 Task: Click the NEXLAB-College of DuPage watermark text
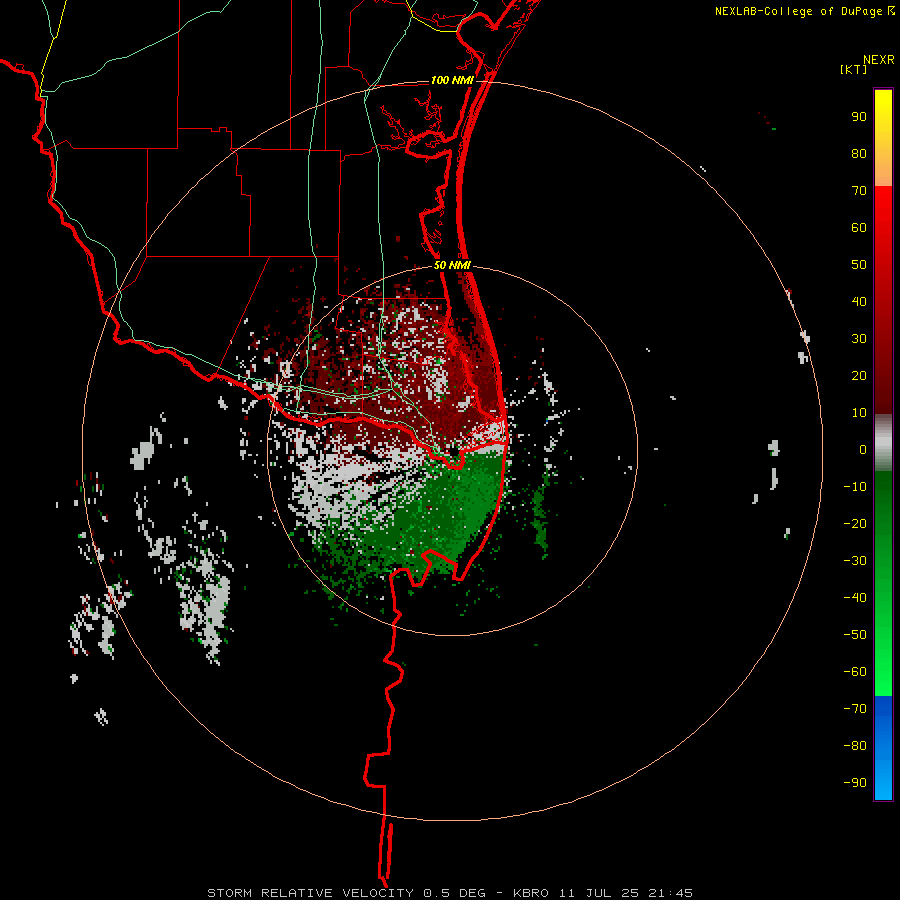pyautogui.click(x=798, y=11)
